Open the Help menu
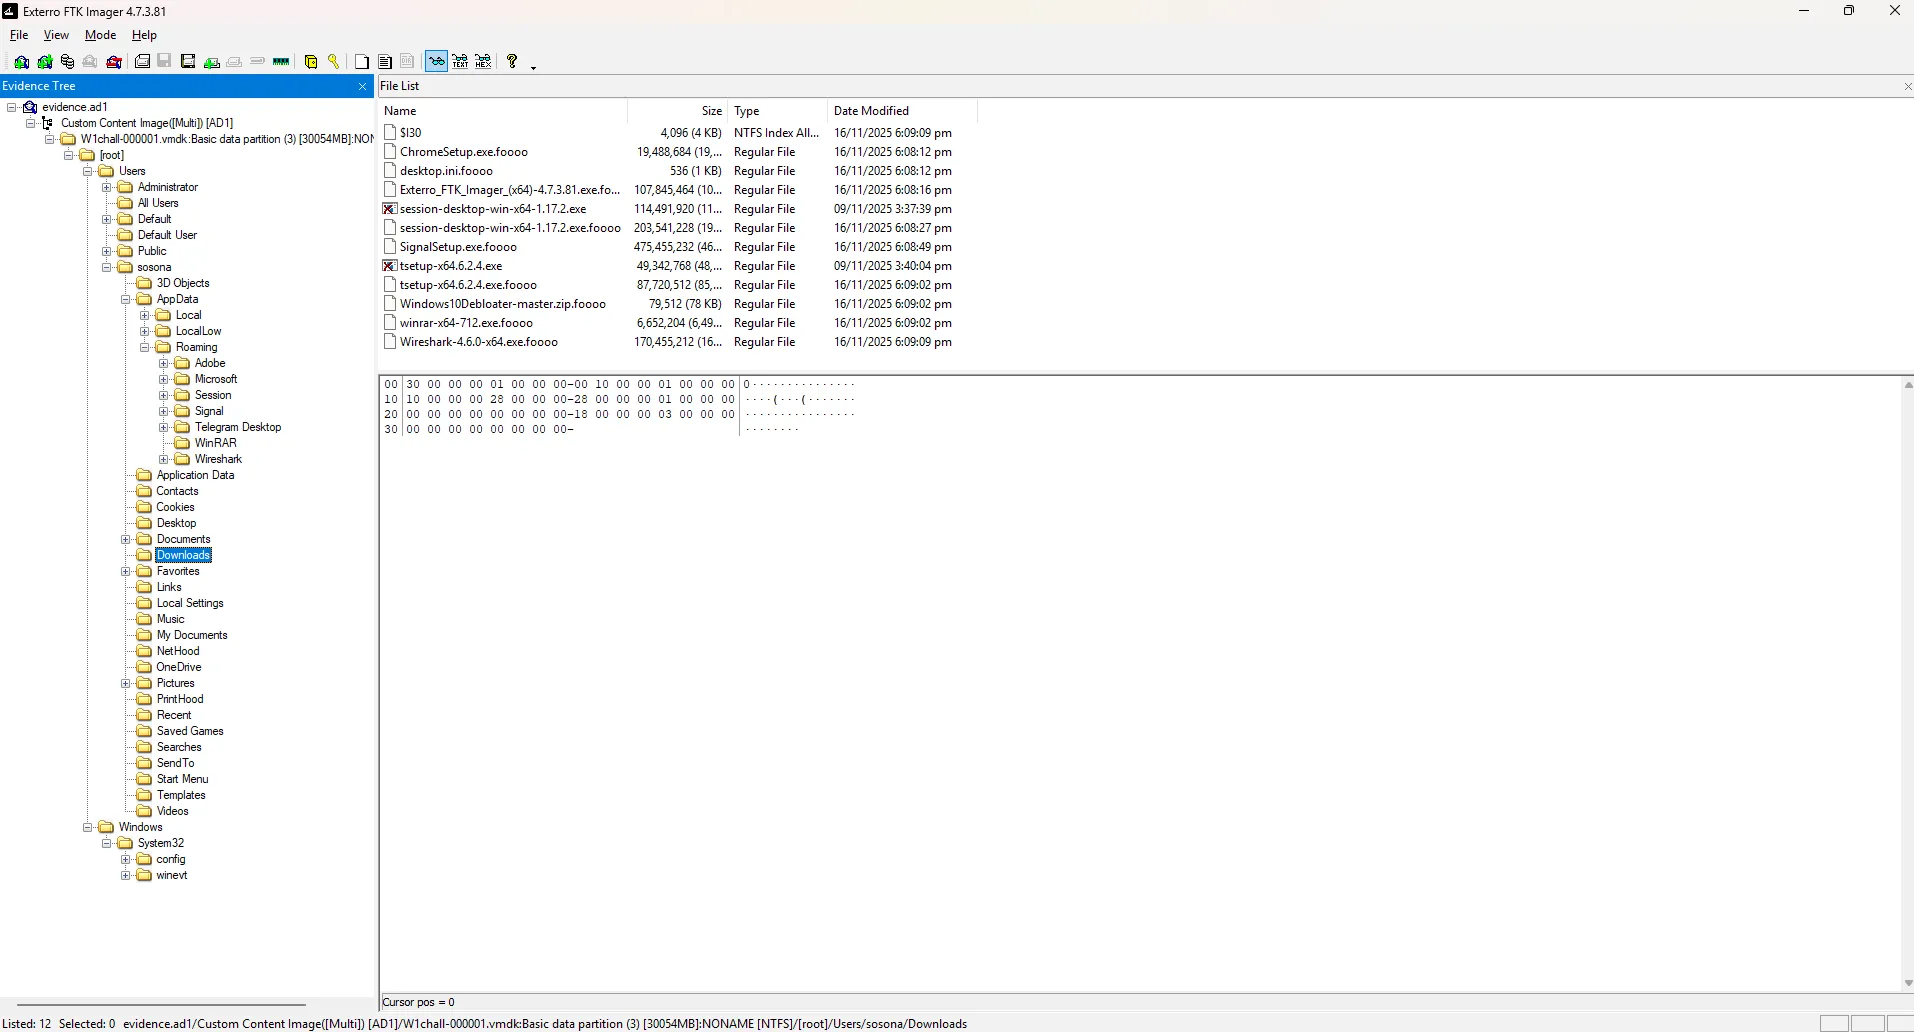The height and width of the screenshot is (1032, 1914). (144, 35)
